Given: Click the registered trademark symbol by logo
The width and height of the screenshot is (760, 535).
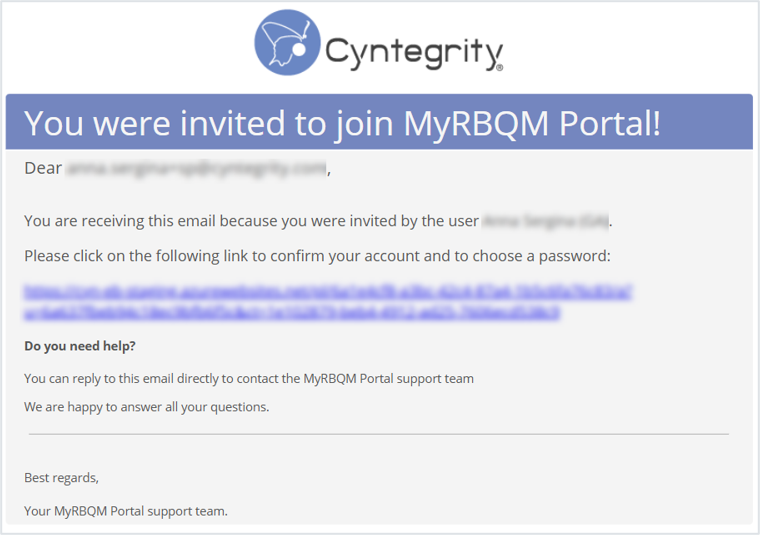Looking at the screenshot, I should point(499,68).
